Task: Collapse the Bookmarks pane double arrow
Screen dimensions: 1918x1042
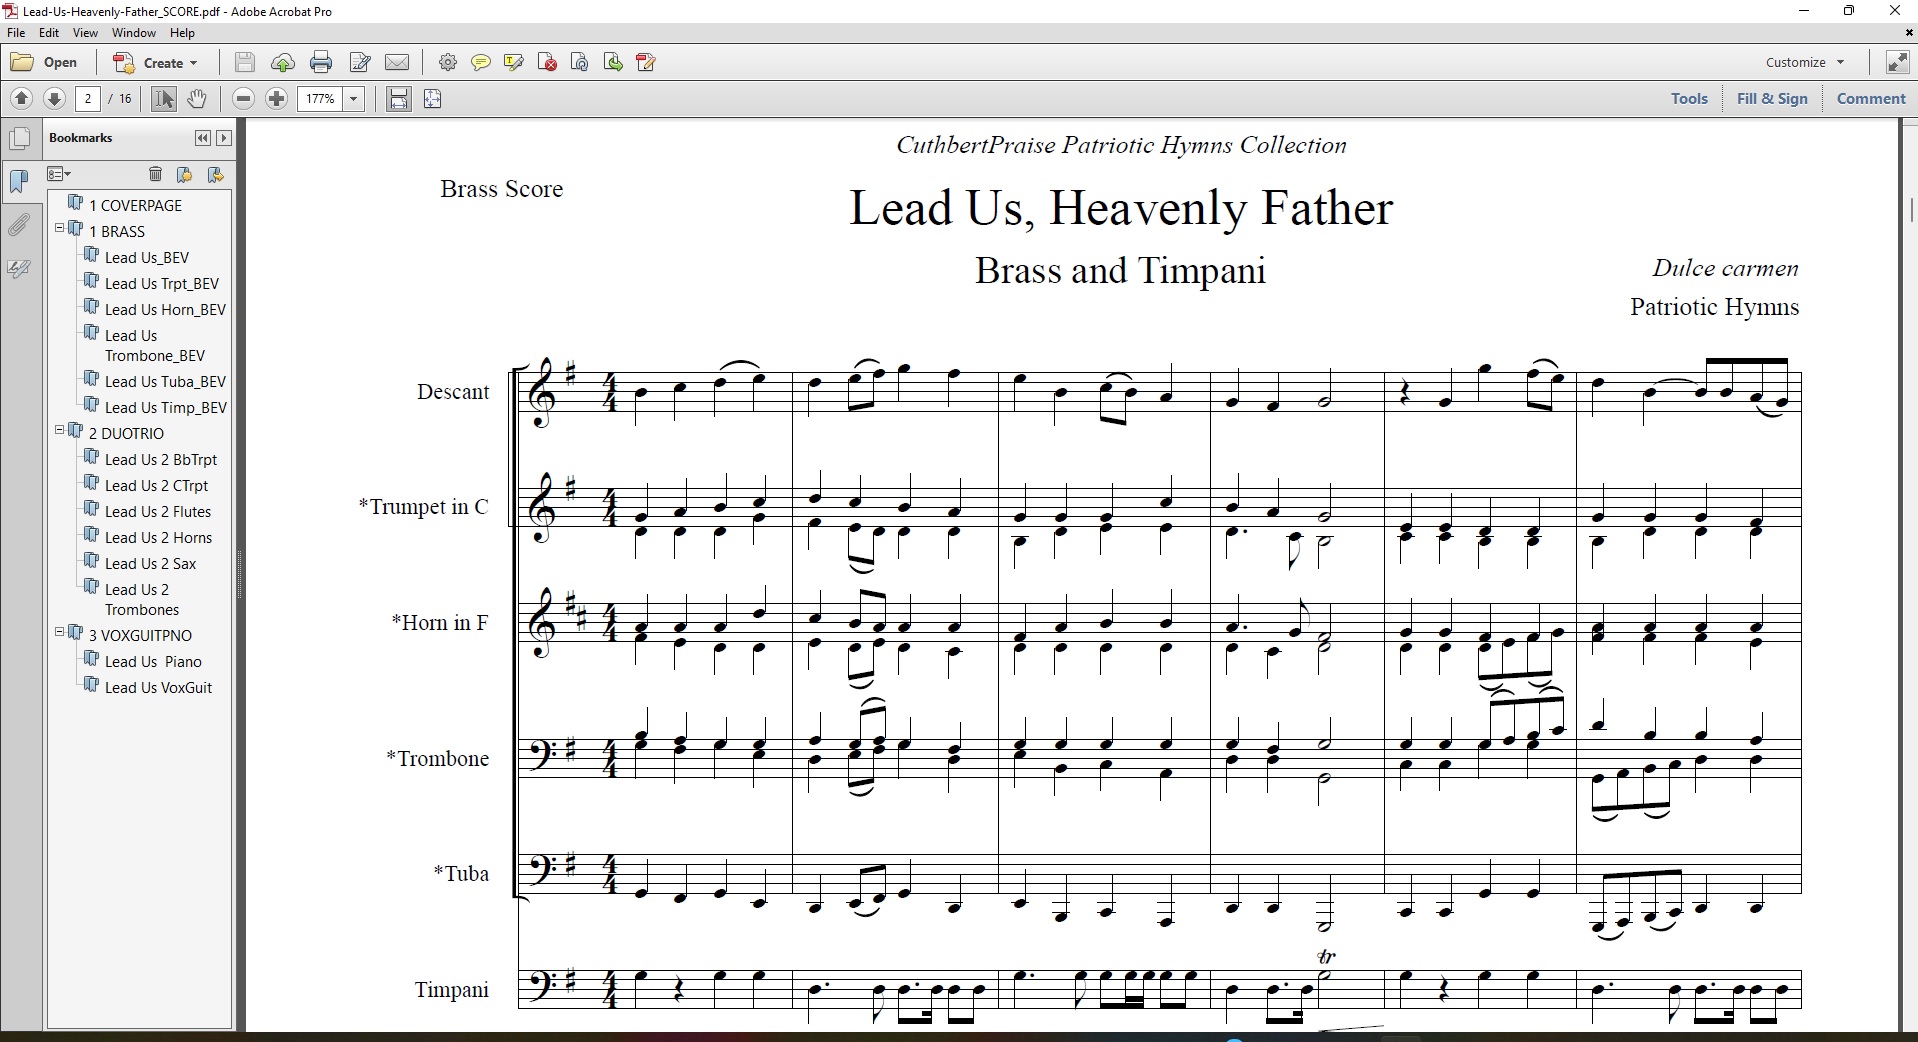Action: point(203,138)
